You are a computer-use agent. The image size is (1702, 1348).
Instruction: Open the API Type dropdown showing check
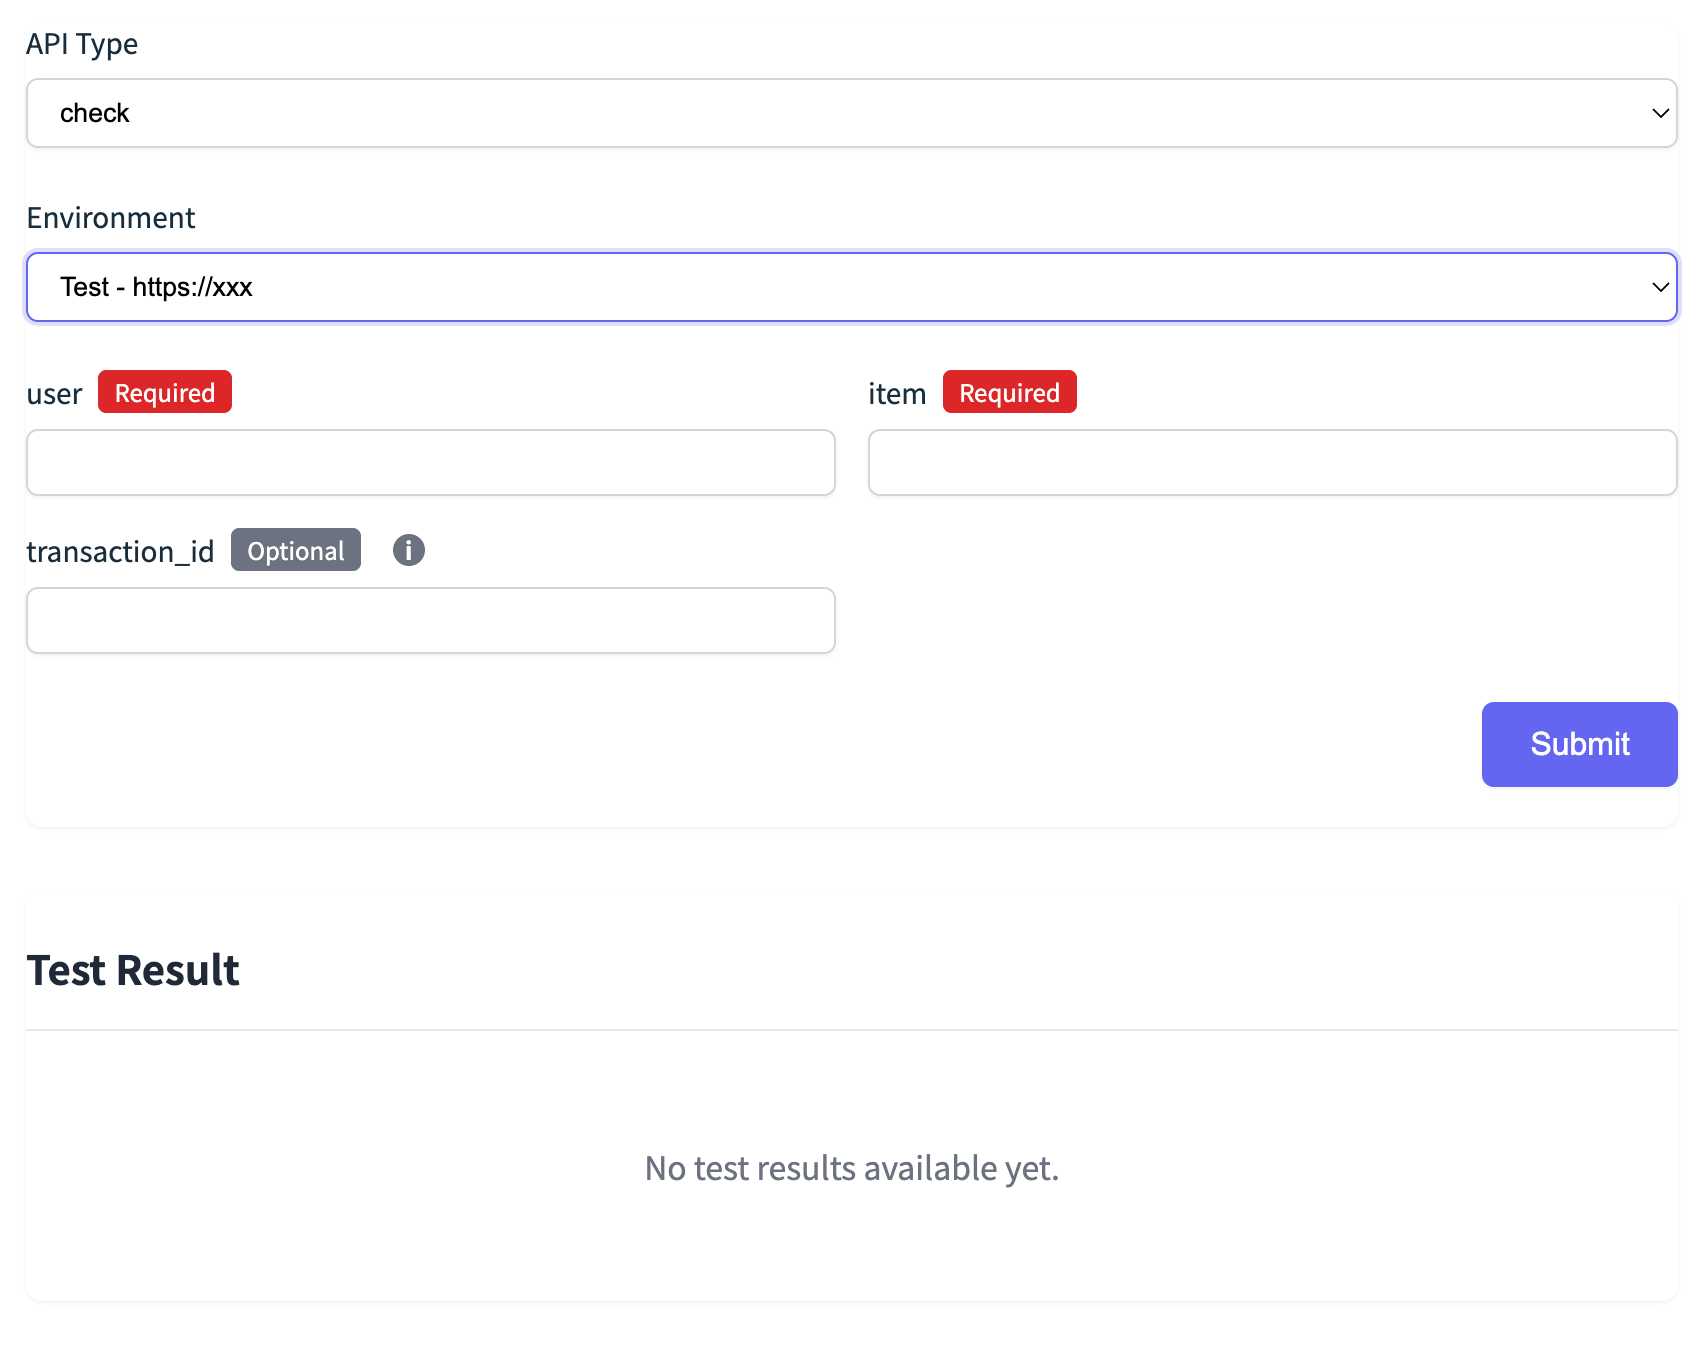pos(850,113)
